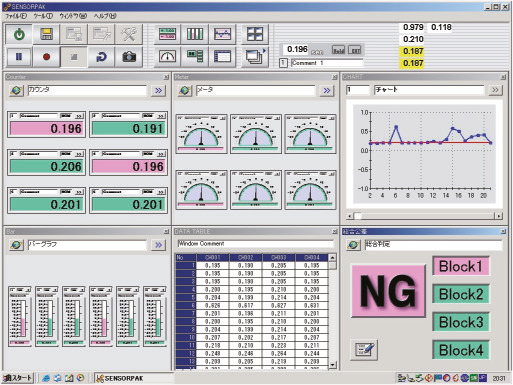Start recording with the red dot button
513x385 pixels.
point(46,57)
